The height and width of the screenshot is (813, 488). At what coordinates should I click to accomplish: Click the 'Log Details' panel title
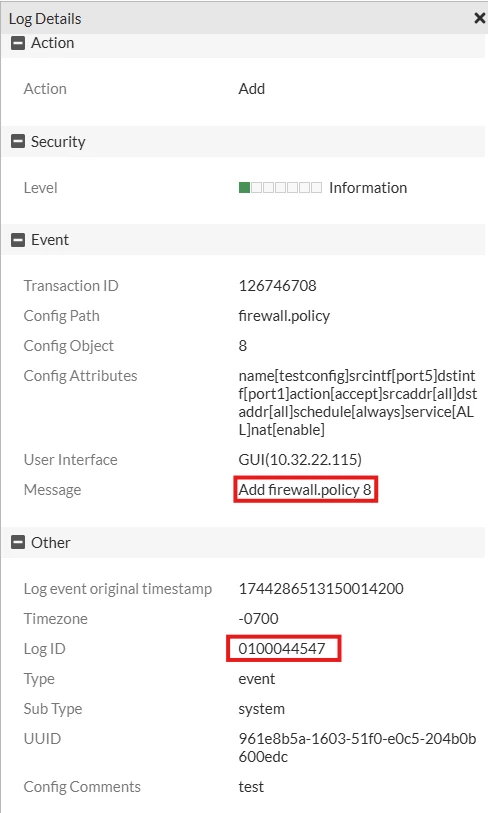(x=45, y=19)
